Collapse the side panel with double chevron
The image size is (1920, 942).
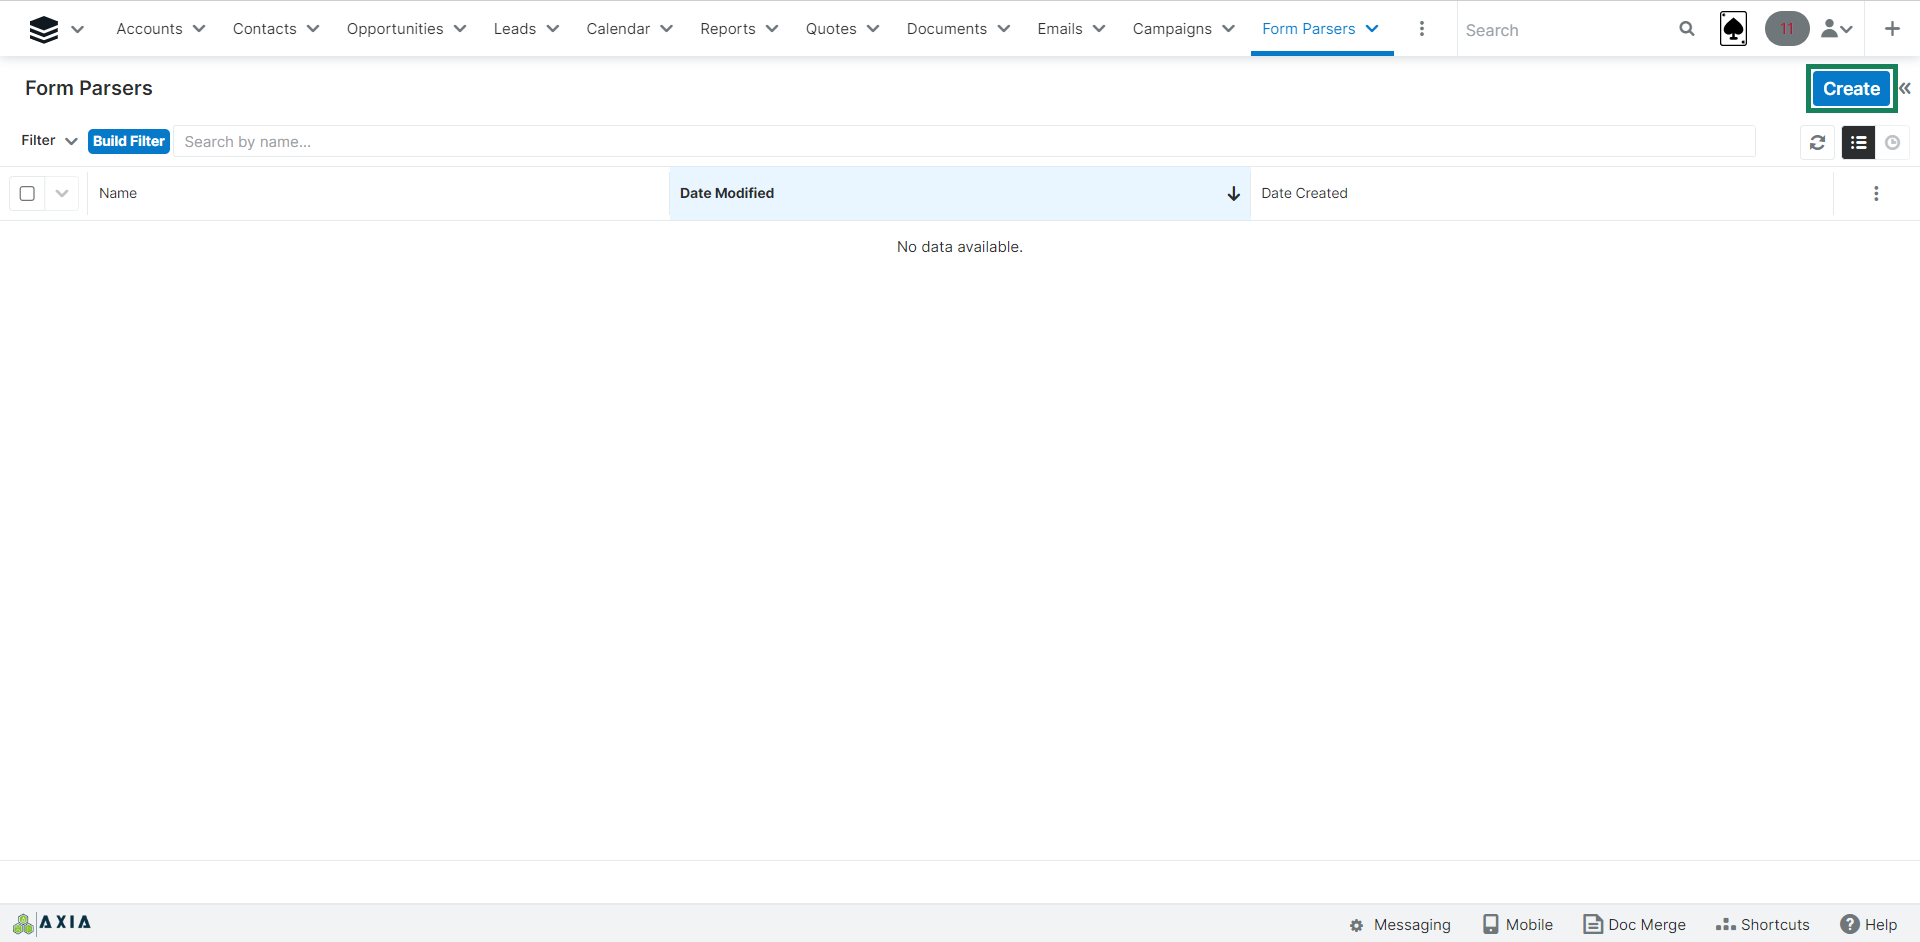pyautogui.click(x=1905, y=88)
